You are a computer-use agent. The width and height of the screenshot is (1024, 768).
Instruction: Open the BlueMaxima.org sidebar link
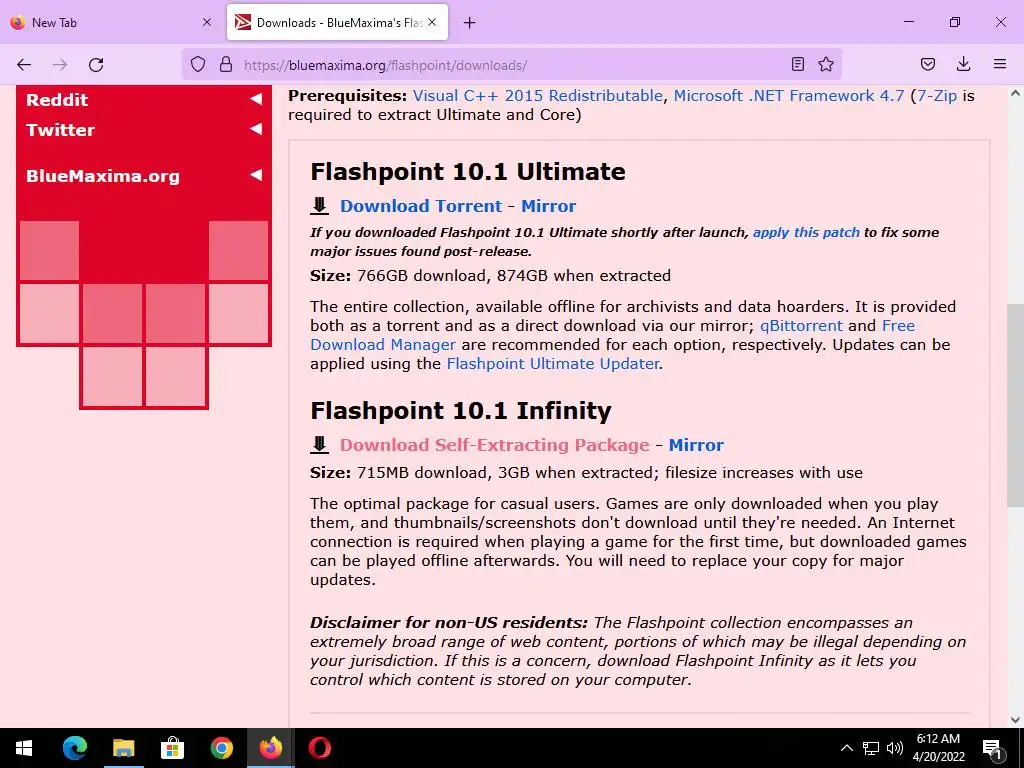click(x=103, y=176)
